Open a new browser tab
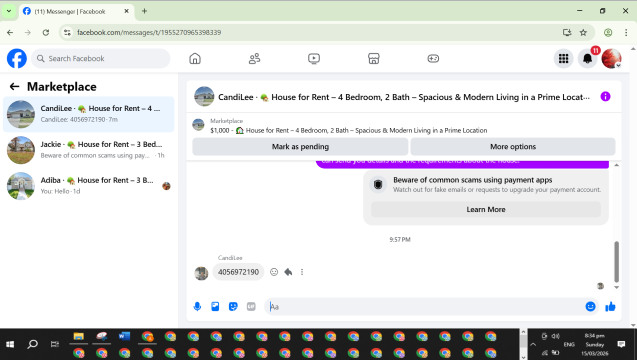 coord(144,11)
